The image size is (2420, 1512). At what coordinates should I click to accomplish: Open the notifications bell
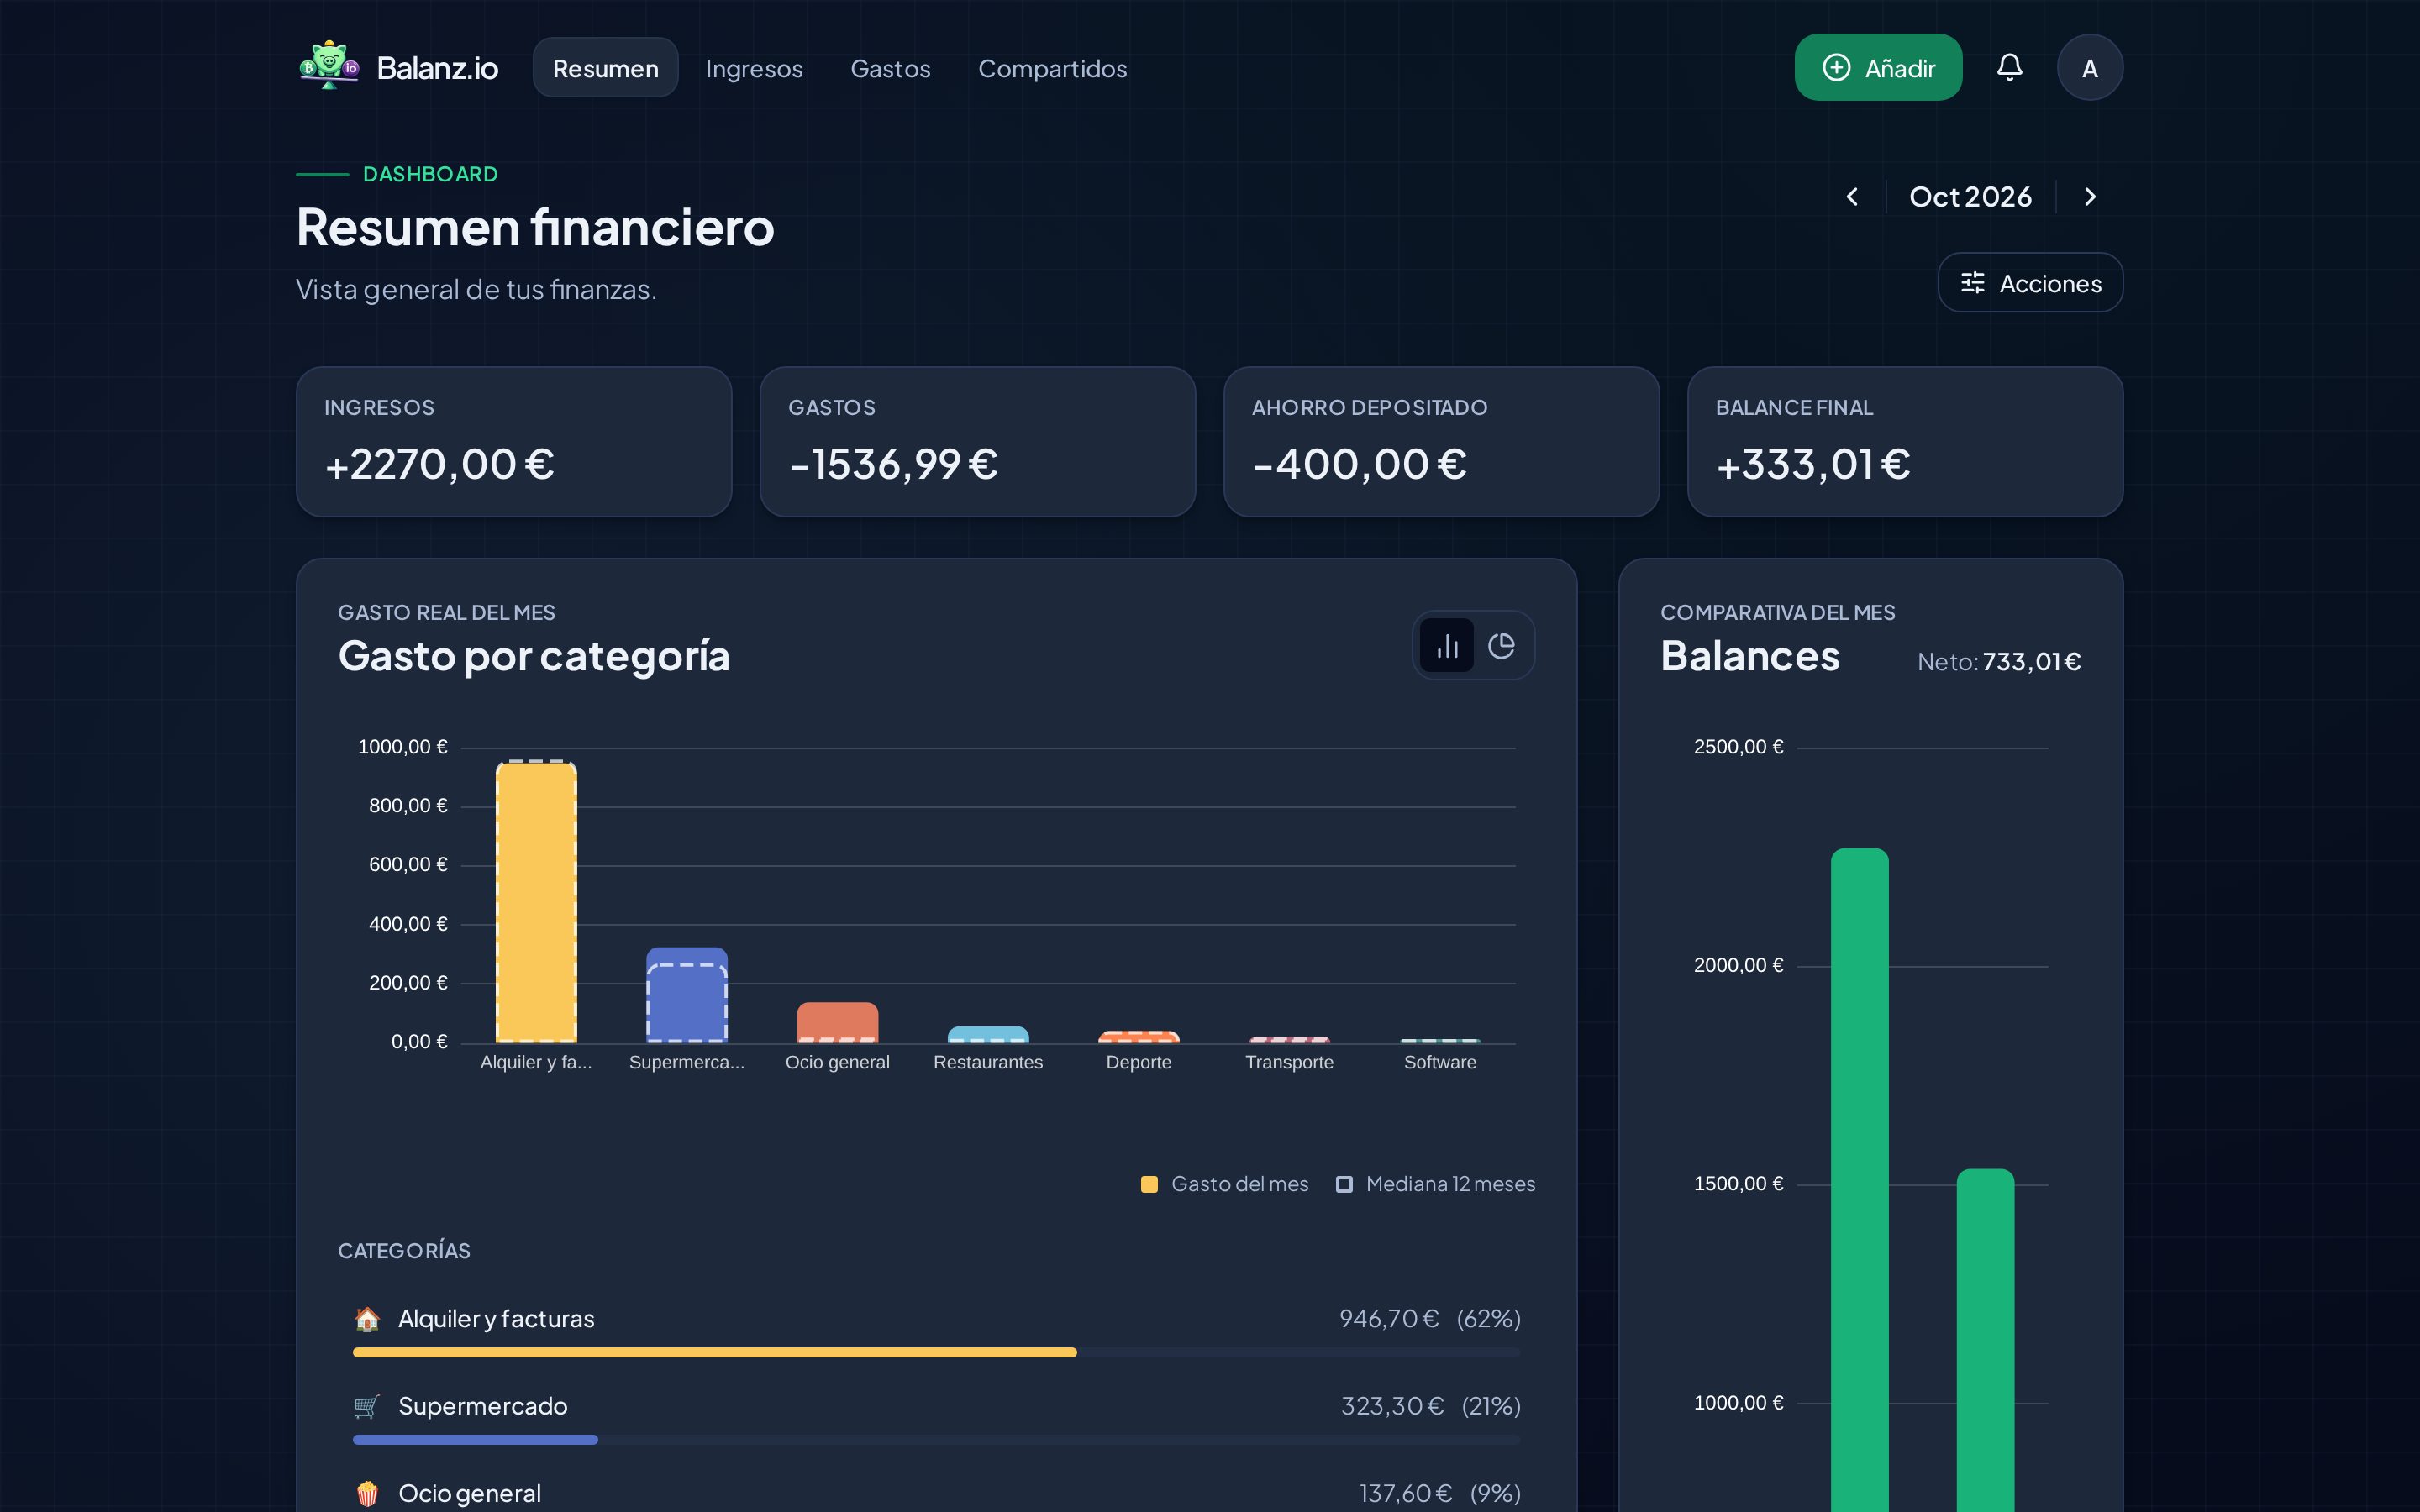pos(2009,67)
